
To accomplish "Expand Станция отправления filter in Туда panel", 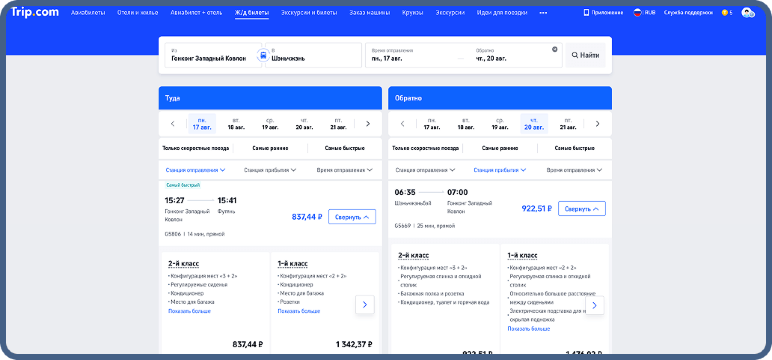I will pyautogui.click(x=195, y=170).
